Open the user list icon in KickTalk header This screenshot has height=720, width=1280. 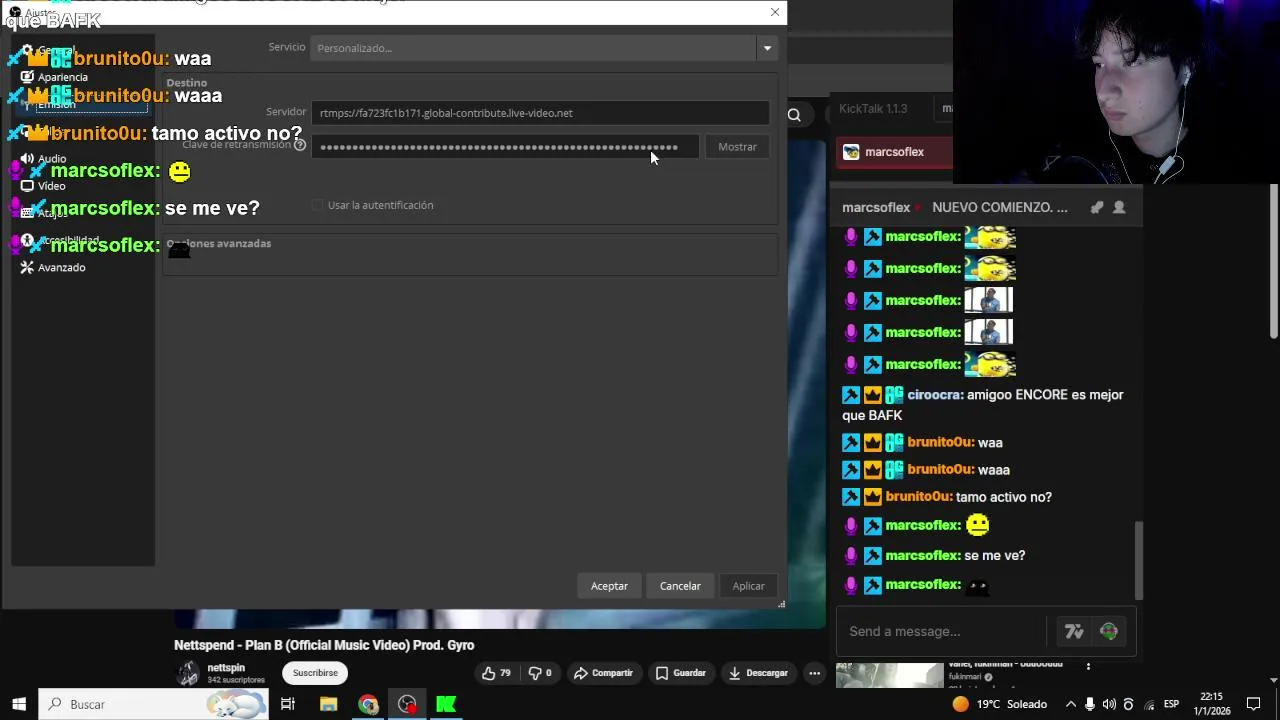(x=1119, y=207)
